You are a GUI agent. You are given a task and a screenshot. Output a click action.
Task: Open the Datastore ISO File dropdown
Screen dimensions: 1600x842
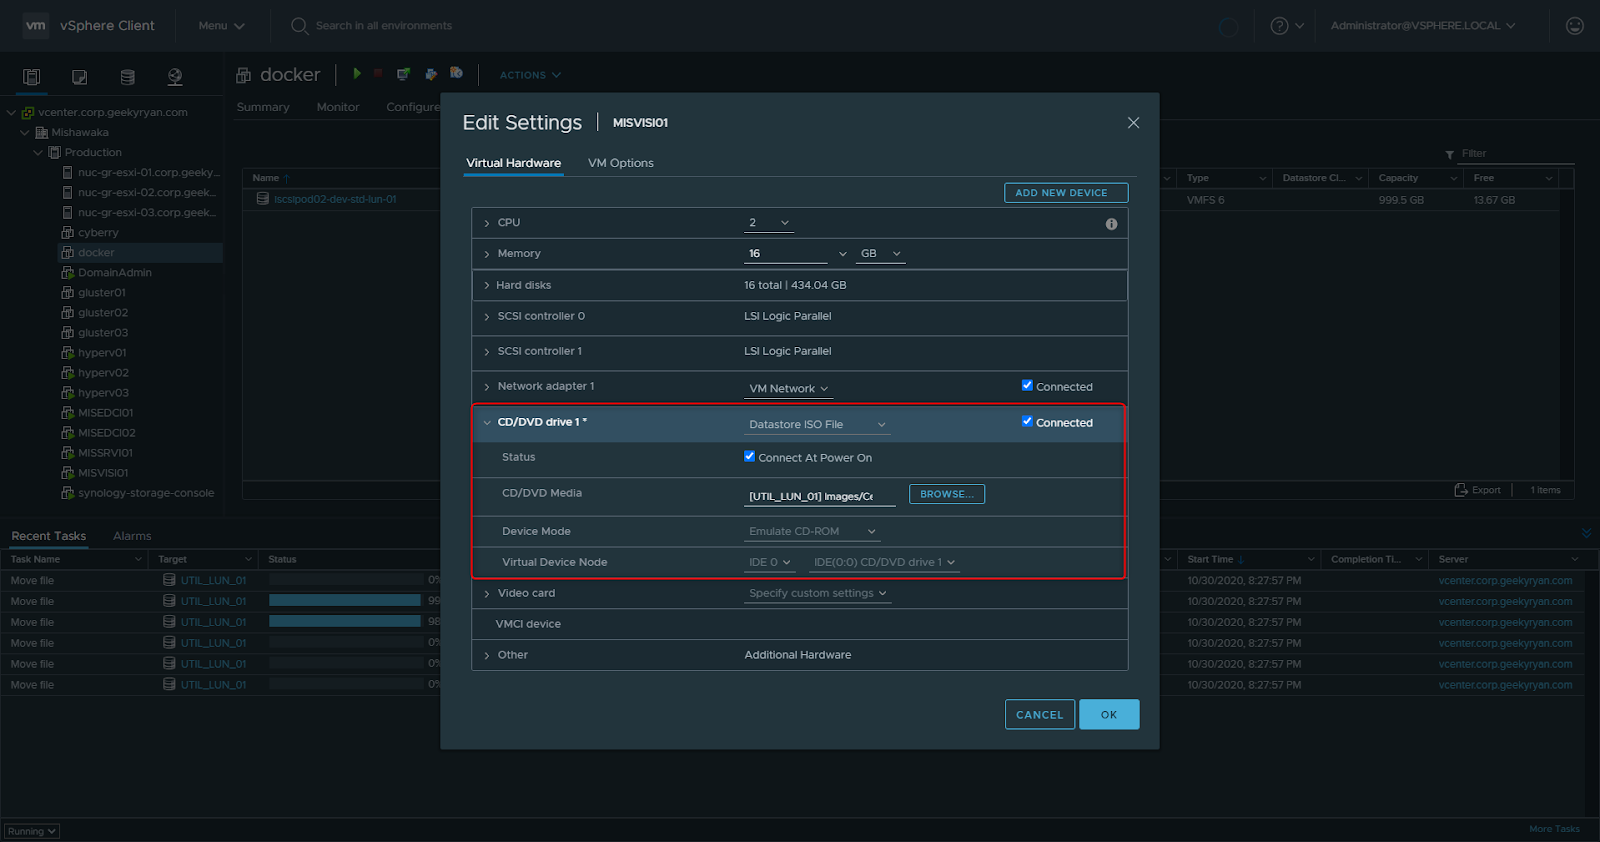coord(817,425)
